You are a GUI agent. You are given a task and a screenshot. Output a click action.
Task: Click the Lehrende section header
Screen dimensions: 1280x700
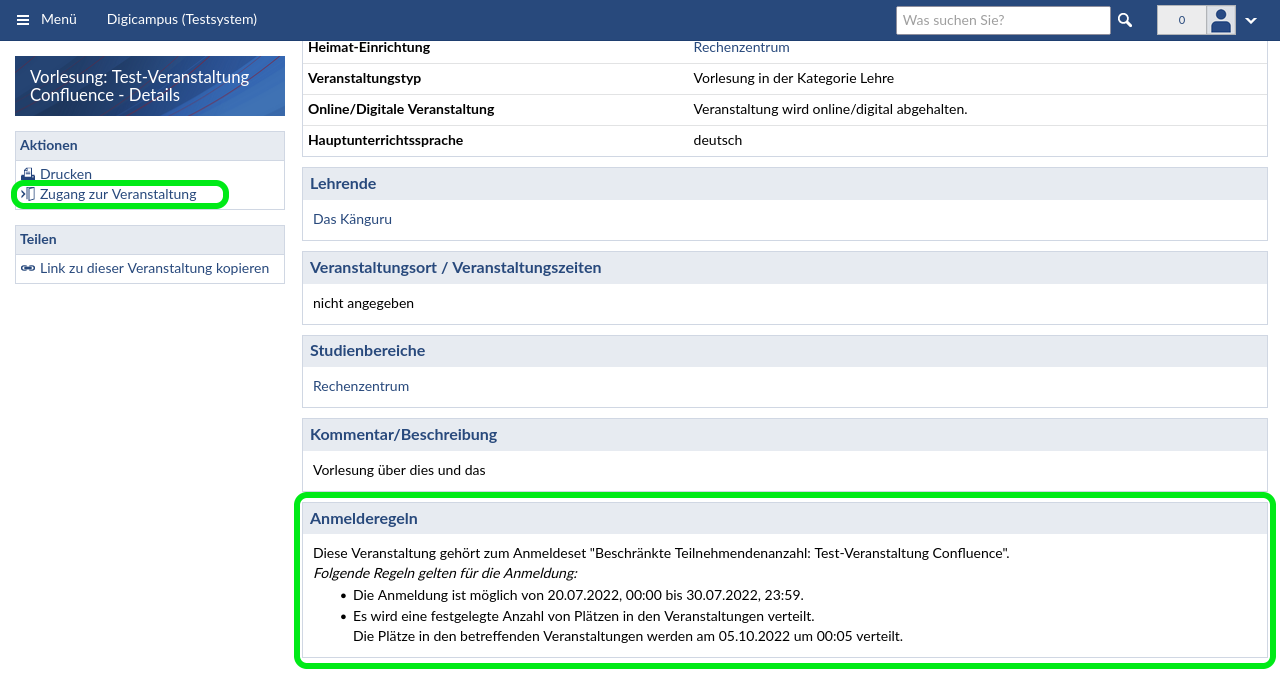pos(343,184)
